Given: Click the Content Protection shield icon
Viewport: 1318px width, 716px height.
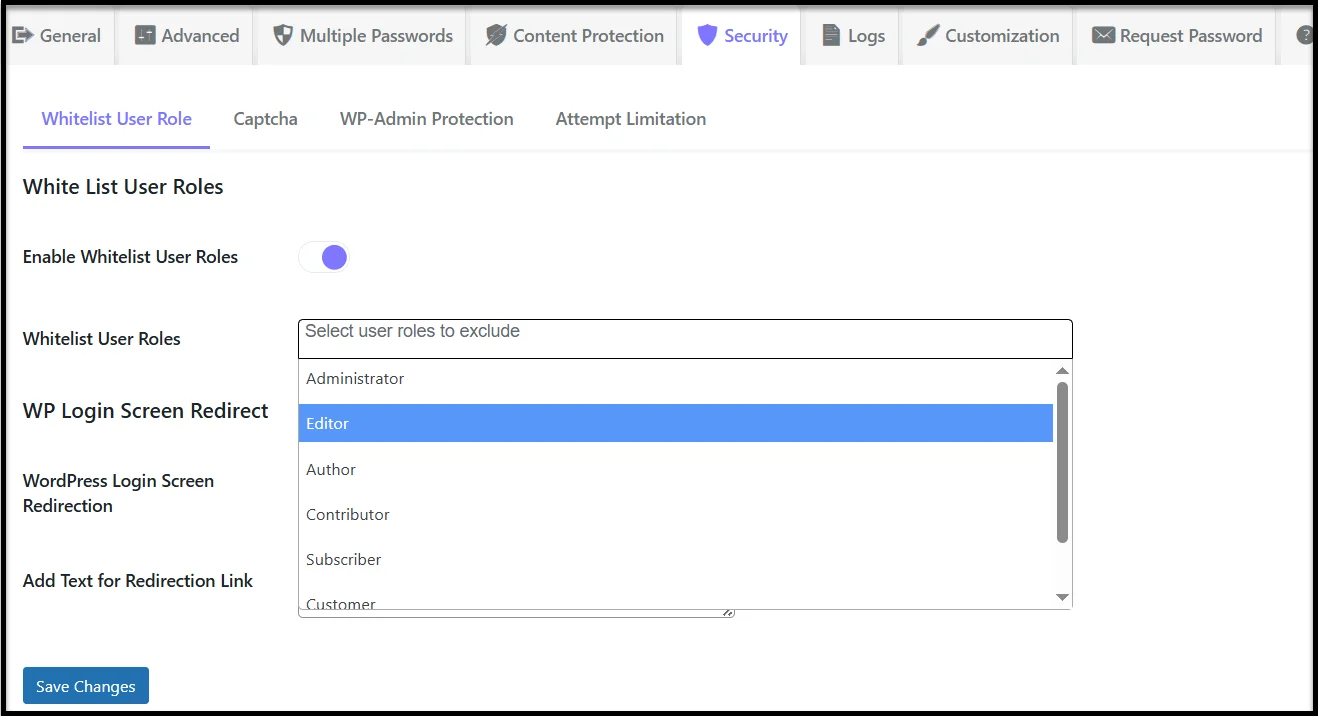Looking at the screenshot, I should coord(495,35).
